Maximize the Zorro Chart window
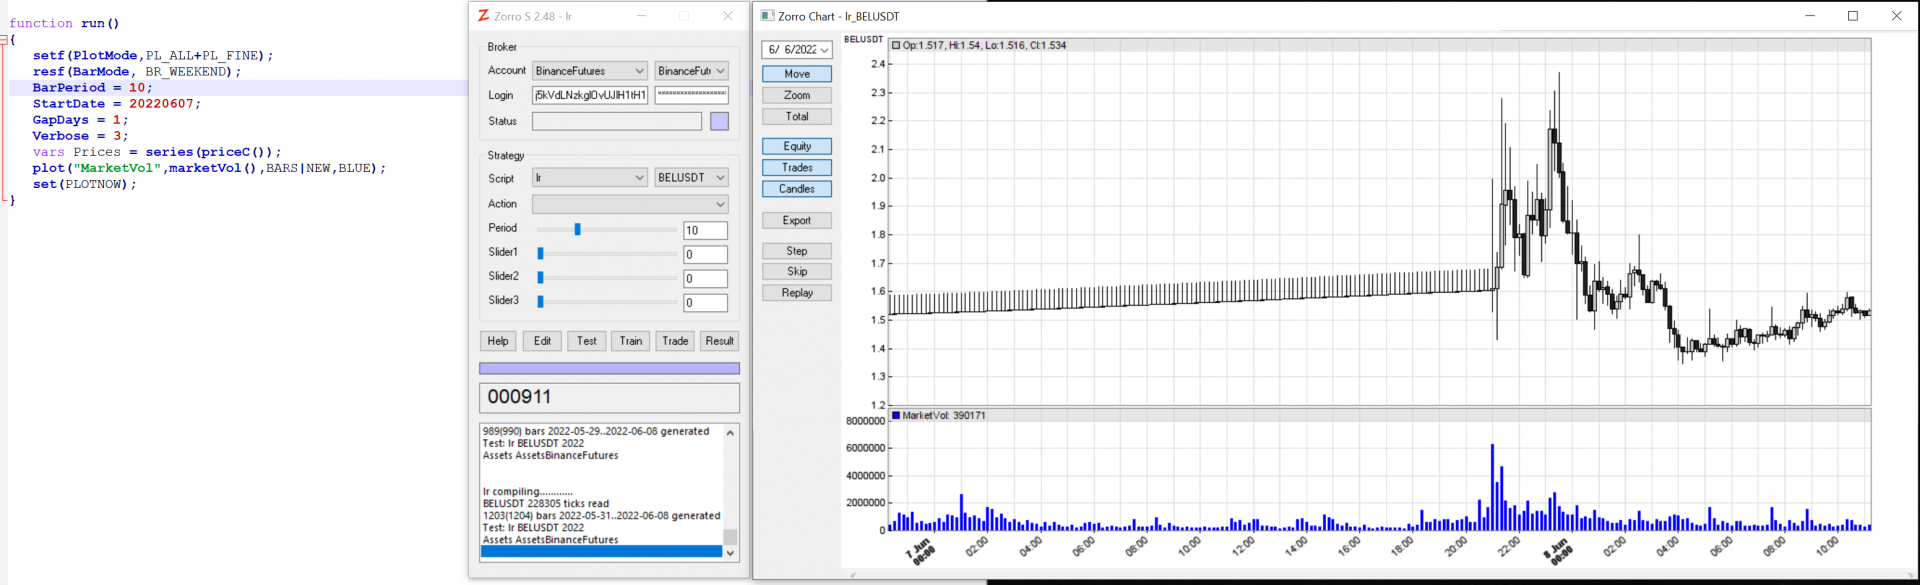This screenshot has width=1920, height=585. click(x=1852, y=16)
